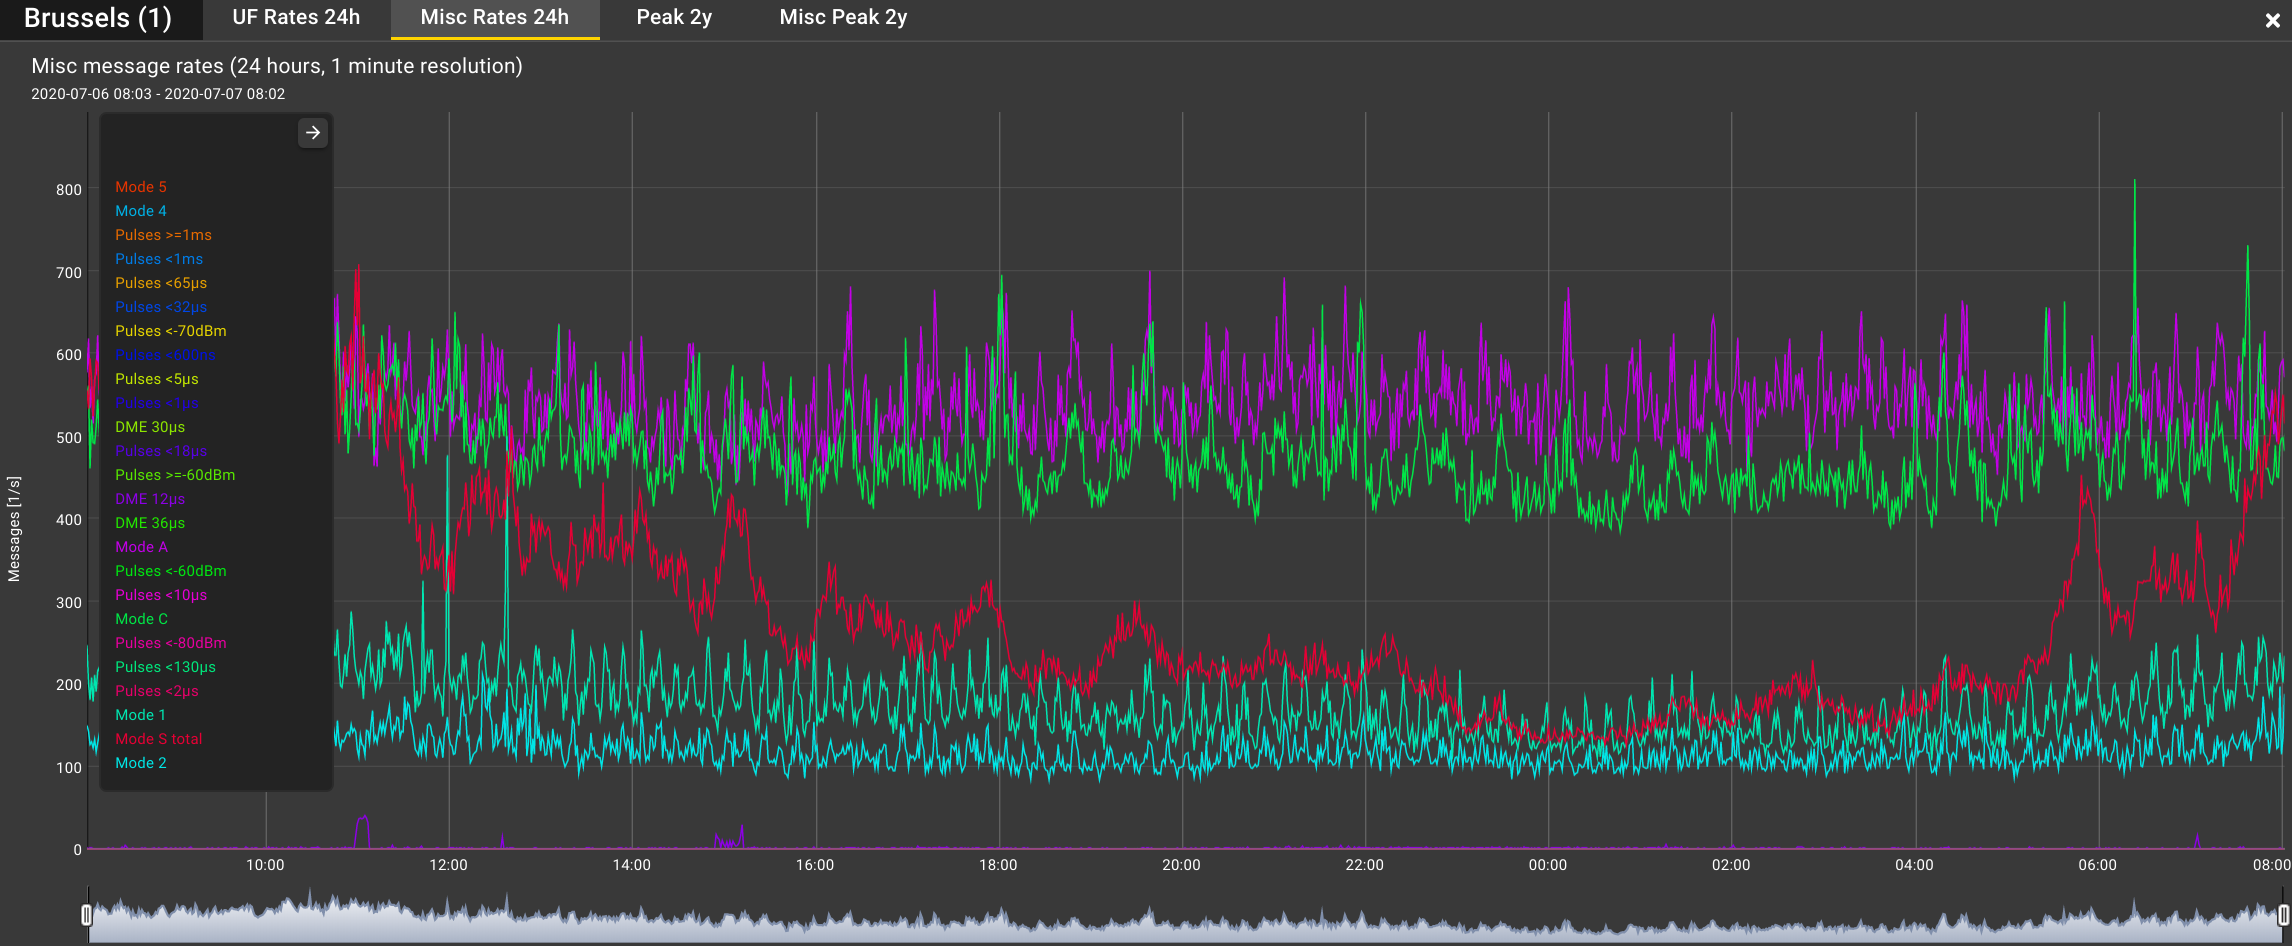2292x946 pixels.
Task: Hide the Pulses <-70dBm series
Action: tap(170, 330)
